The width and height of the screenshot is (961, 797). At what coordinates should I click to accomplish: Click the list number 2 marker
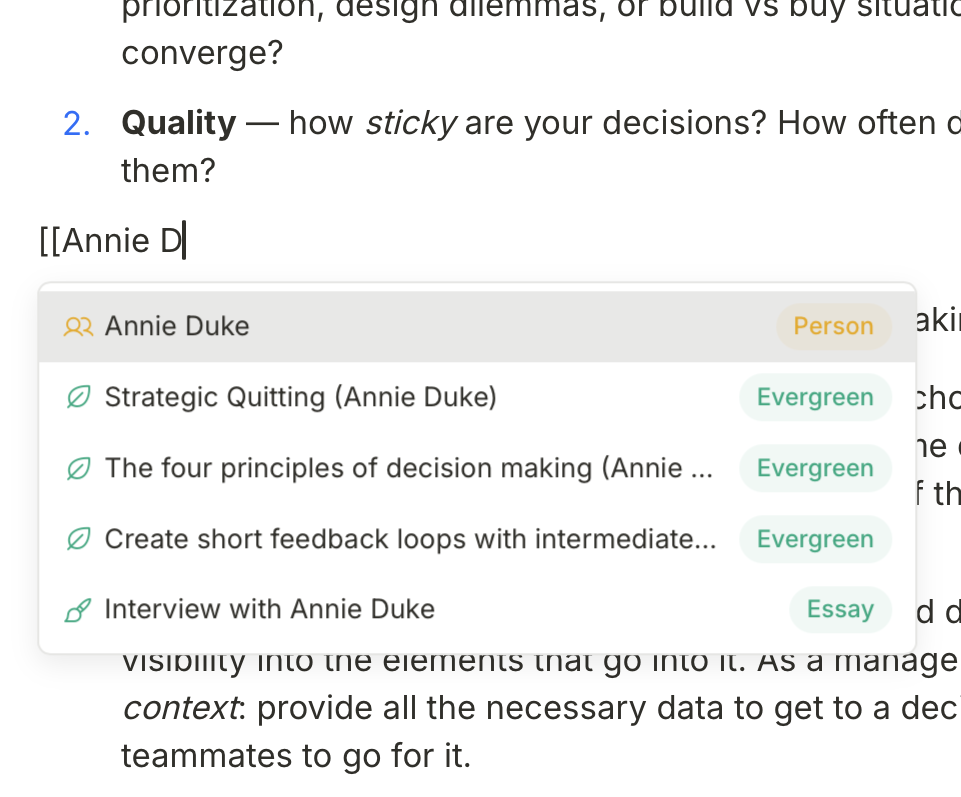pos(77,124)
